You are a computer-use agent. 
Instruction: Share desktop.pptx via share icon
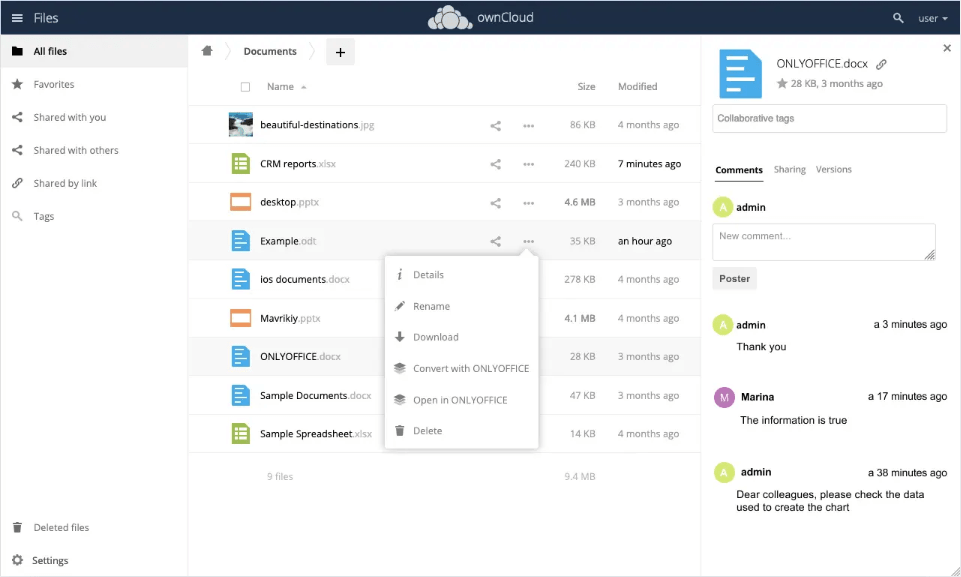(495, 203)
